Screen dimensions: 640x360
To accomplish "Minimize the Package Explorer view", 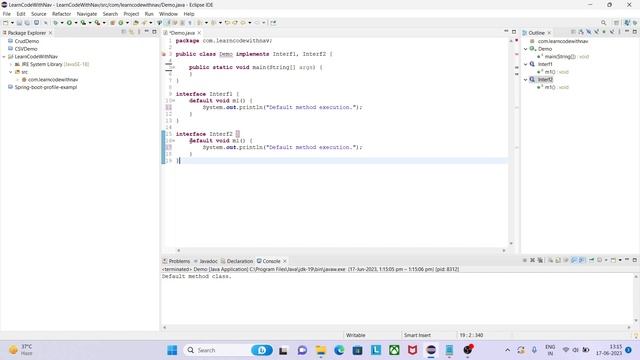I will pyautogui.click(x=147, y=31).
